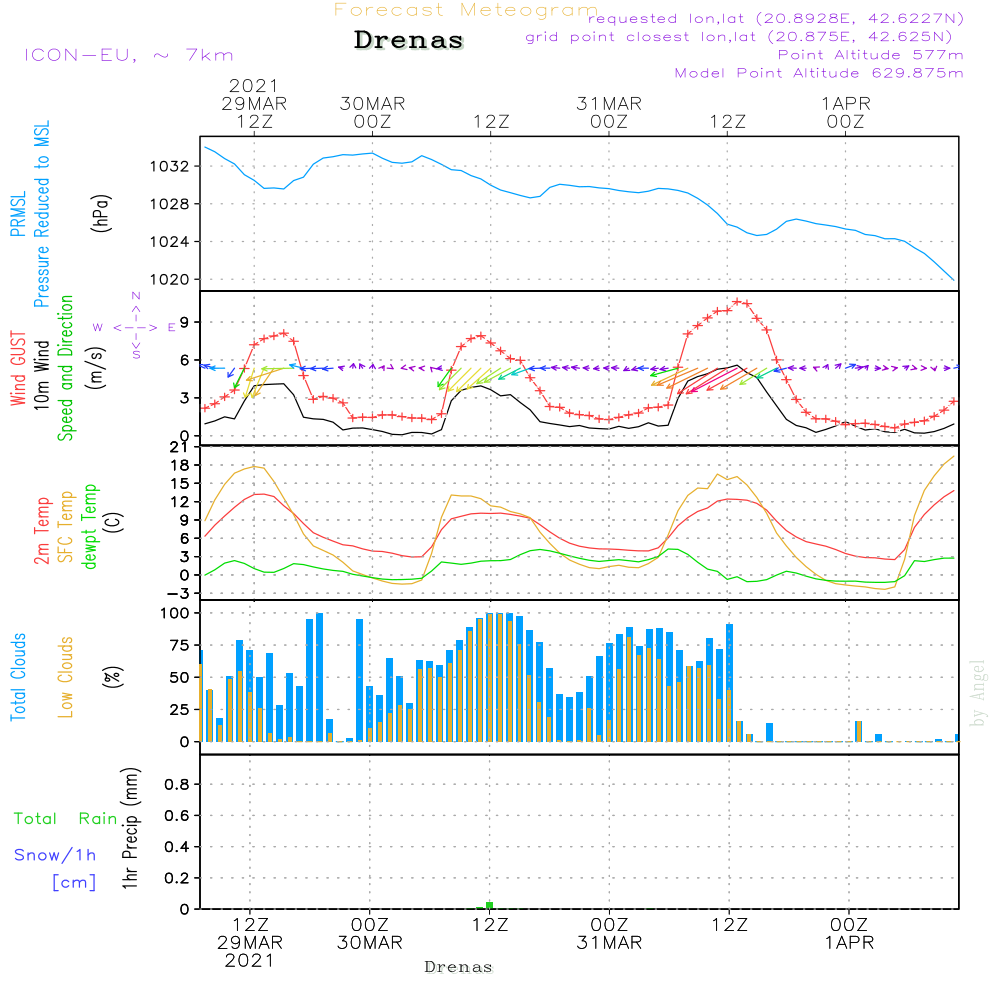Select bottom axis label "00Z 30MAR"
The image size is (1000, 1000).
pos(370,934)
